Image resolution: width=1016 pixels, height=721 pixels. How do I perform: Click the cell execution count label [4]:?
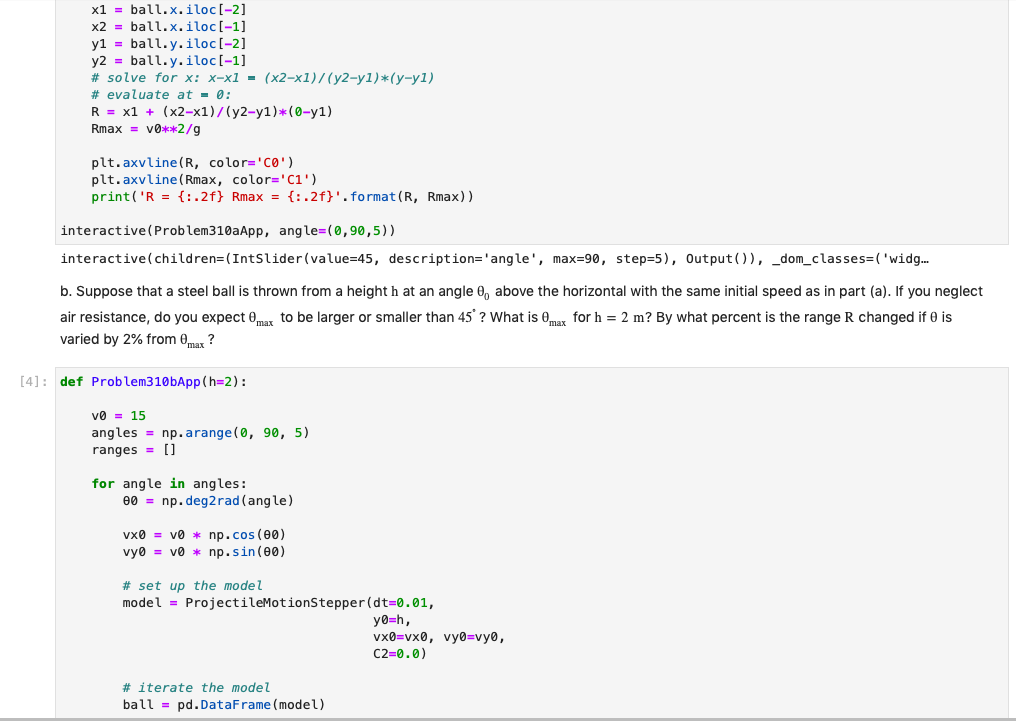click(x=30, y=381)
